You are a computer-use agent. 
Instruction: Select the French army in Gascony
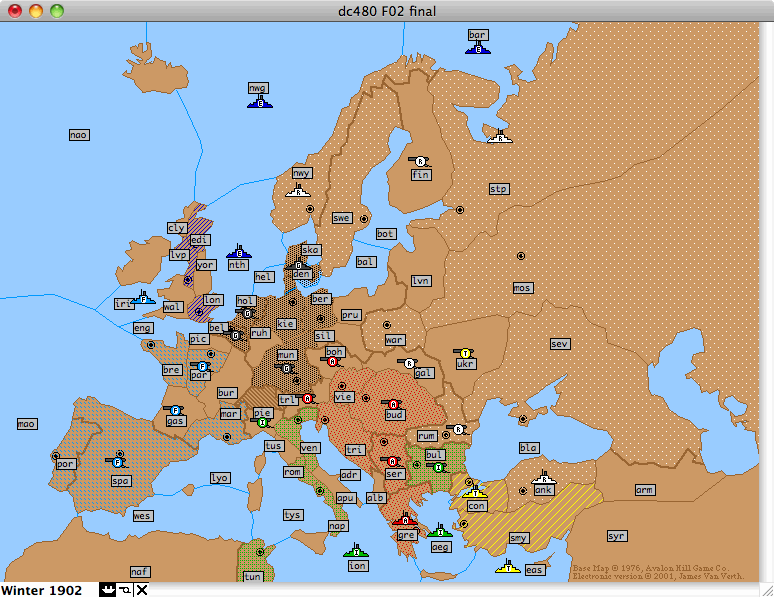coord(174,410)
